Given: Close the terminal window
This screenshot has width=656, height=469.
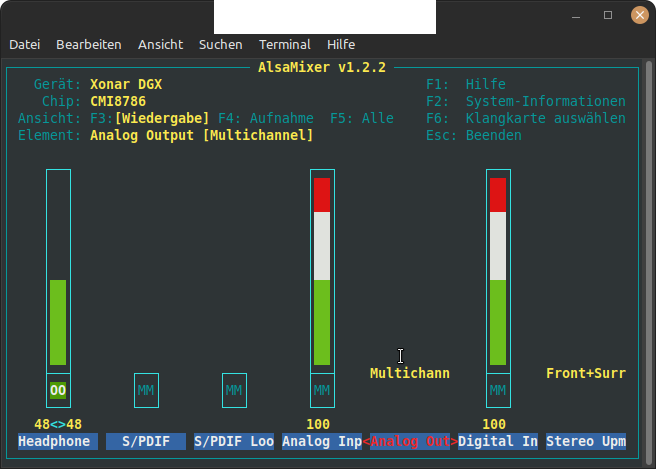Looking at the screenshot, I should click(x=640, y=15).
